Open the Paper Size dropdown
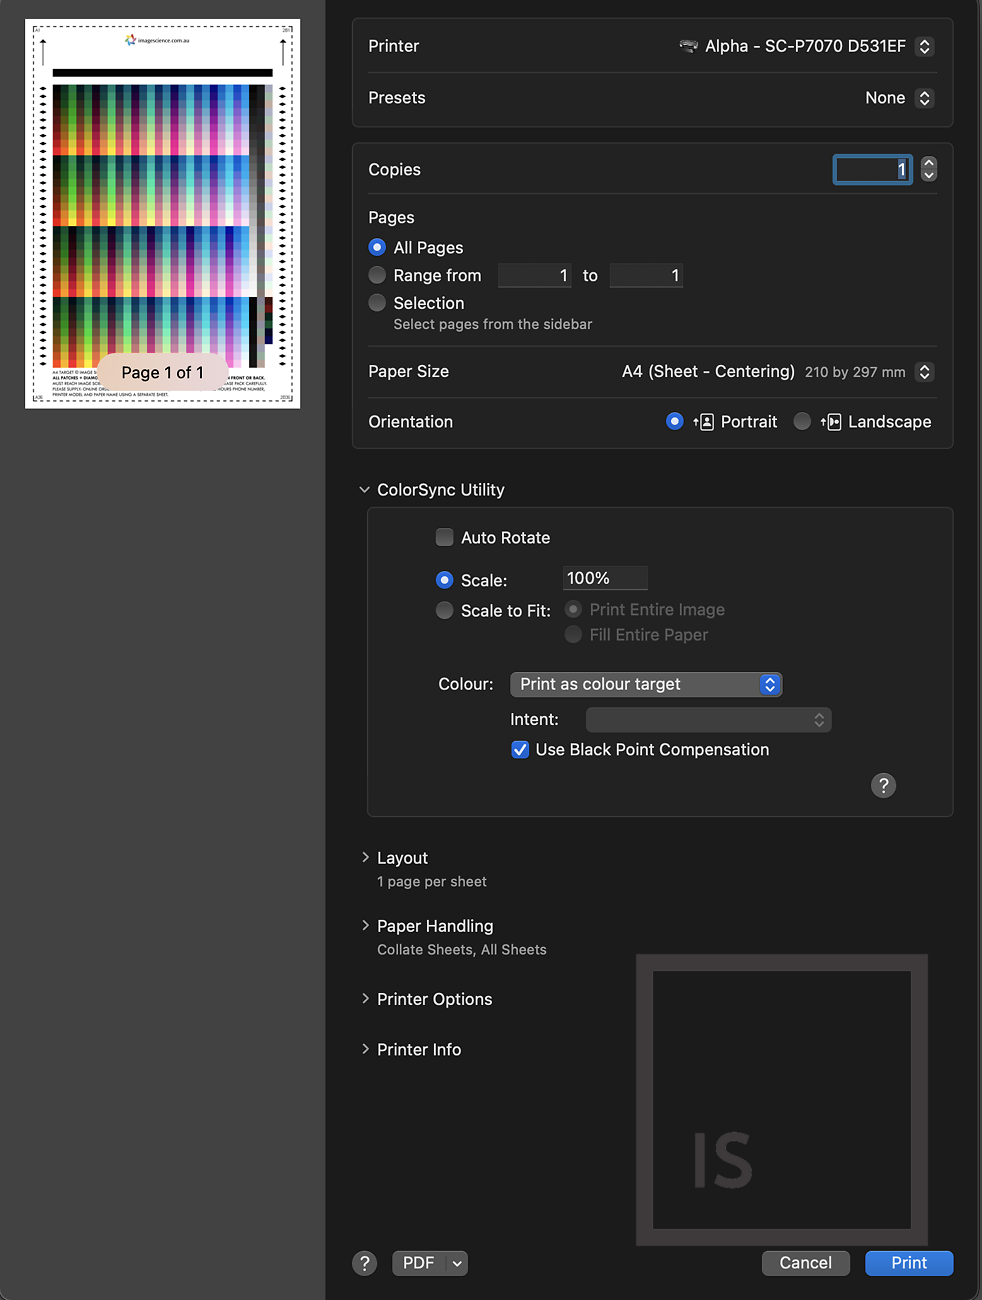Viewport: 982px width, 1300px height. click(x=923, y=371)
